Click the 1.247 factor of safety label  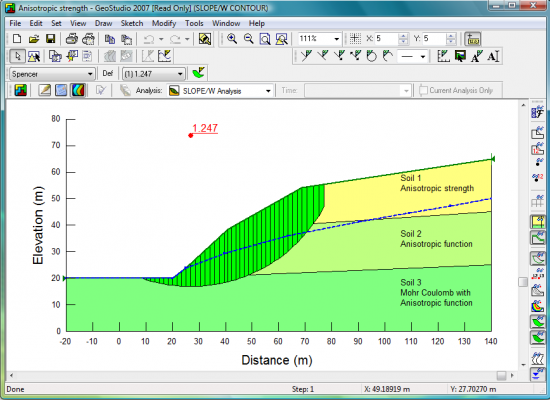(x=205, y=128)
